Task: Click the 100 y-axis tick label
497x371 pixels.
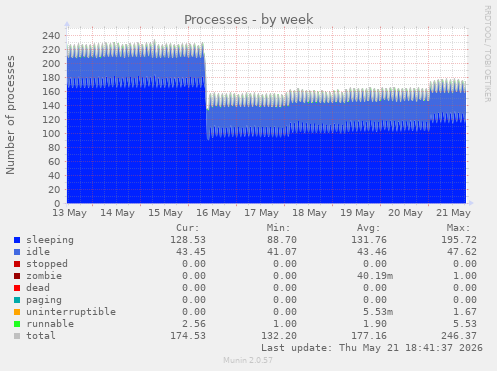Action: point(51,134)
